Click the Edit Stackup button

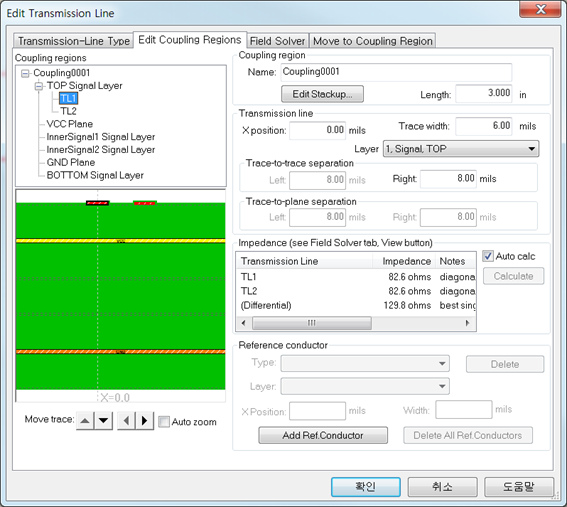click(x=322, y=94)
